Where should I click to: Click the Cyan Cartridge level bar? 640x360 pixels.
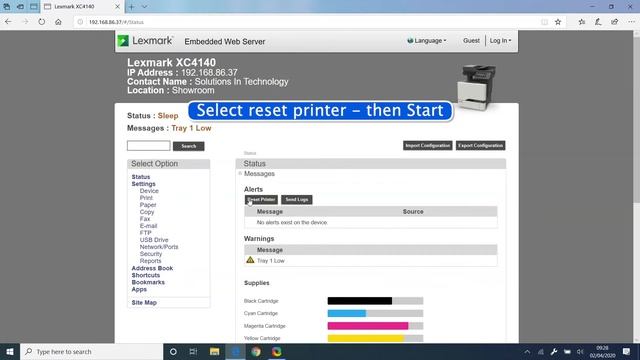pyautogui.click(x=375, y=313)
